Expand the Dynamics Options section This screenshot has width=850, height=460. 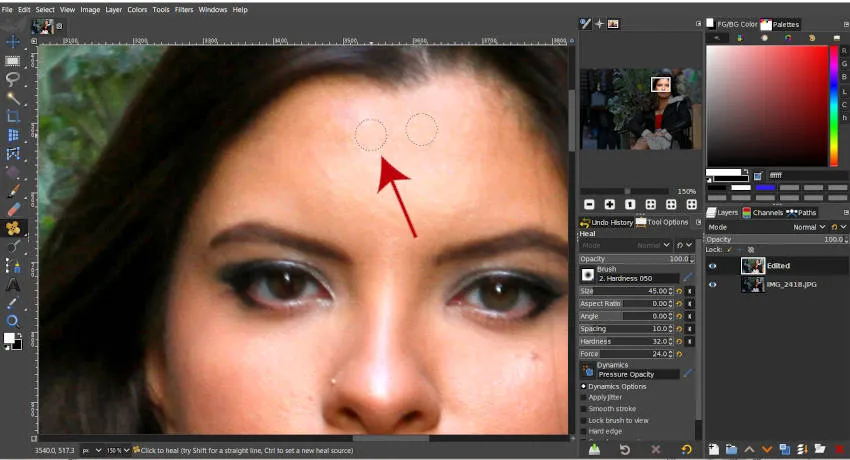click(585, 386)
